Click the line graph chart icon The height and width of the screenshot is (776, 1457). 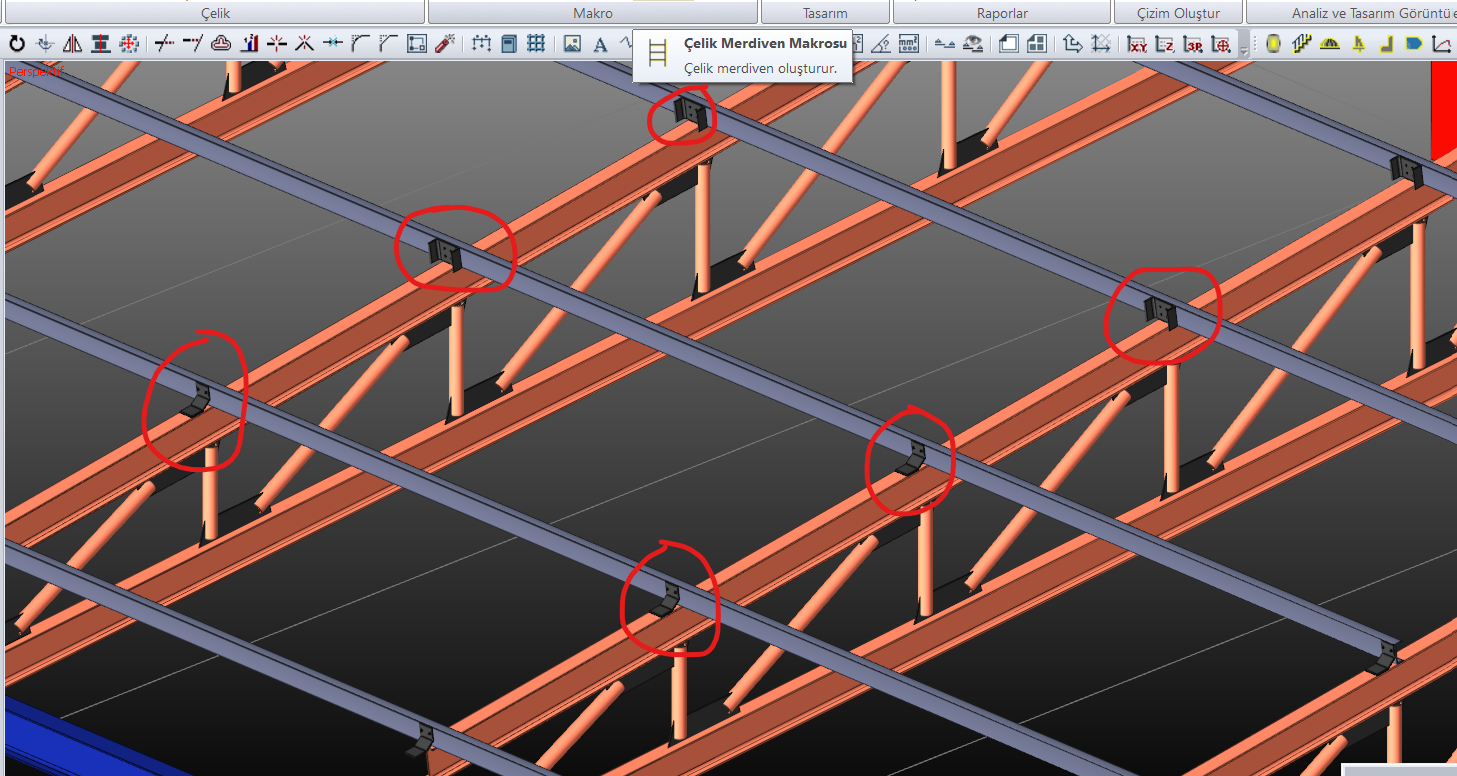coord(1442,44)
